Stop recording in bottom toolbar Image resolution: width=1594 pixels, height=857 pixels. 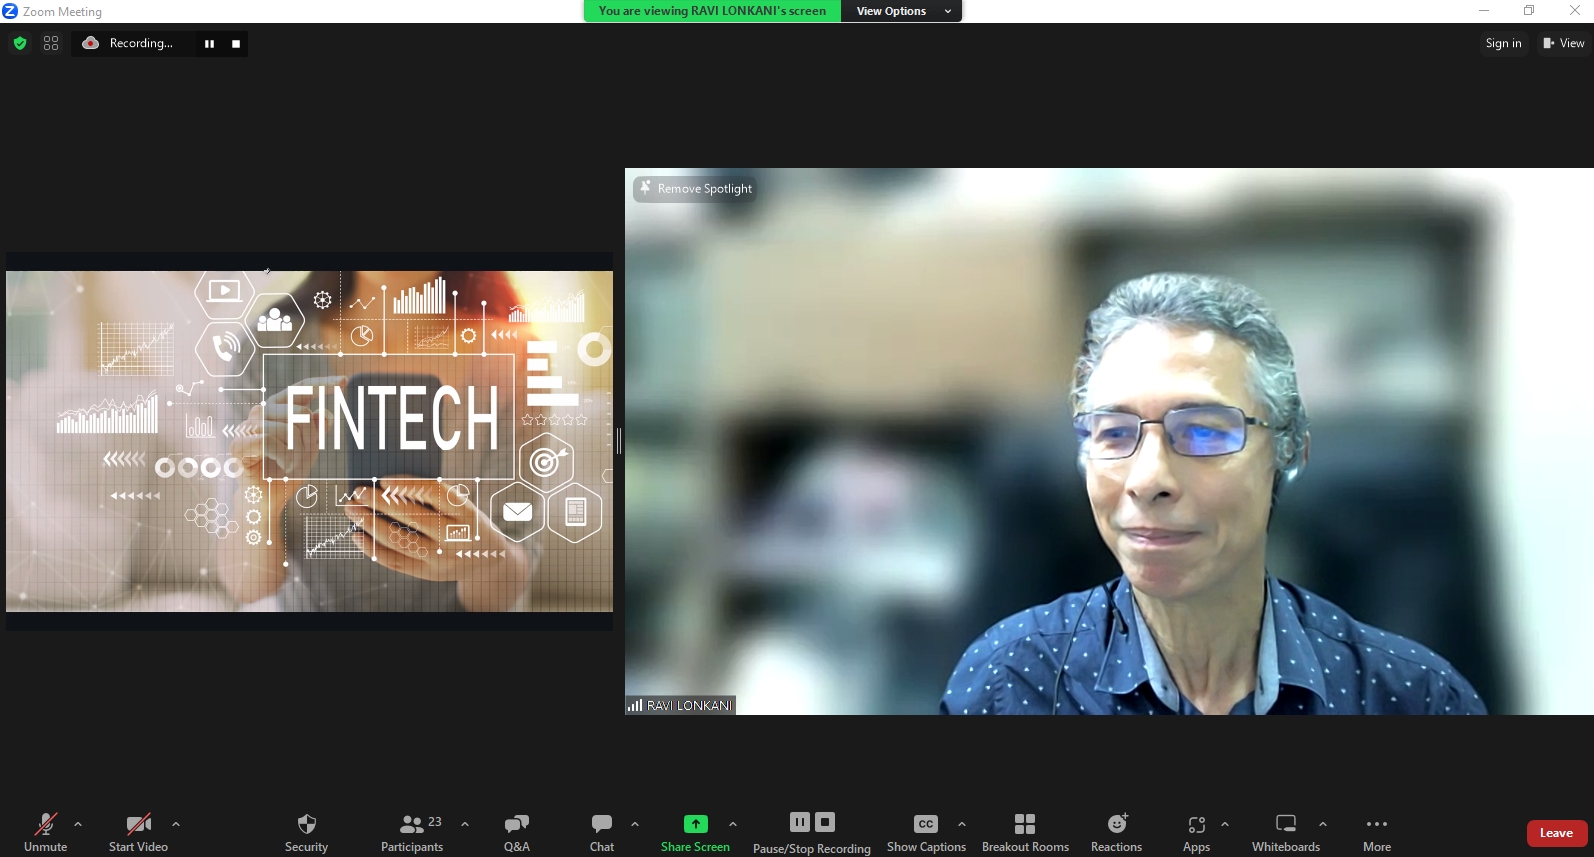(825, 822)
